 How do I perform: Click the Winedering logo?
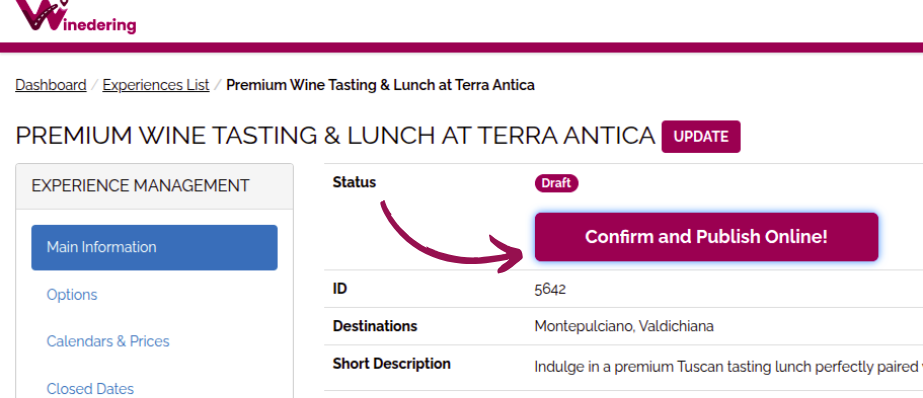coord(75,16)
